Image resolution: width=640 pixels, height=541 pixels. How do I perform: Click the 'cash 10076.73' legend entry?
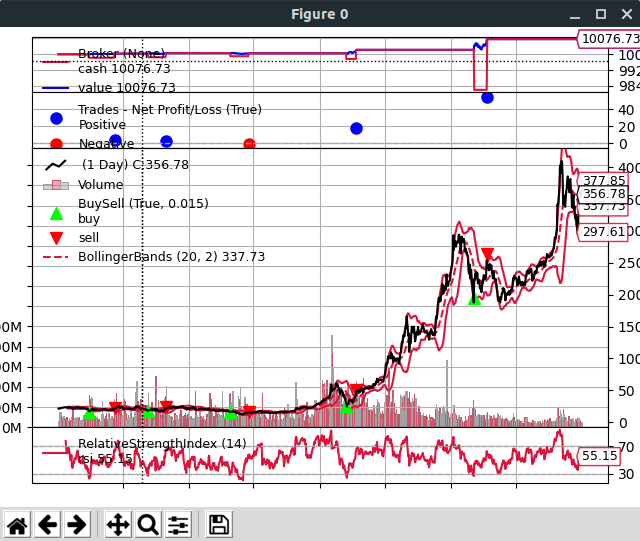tap(124, 69)
